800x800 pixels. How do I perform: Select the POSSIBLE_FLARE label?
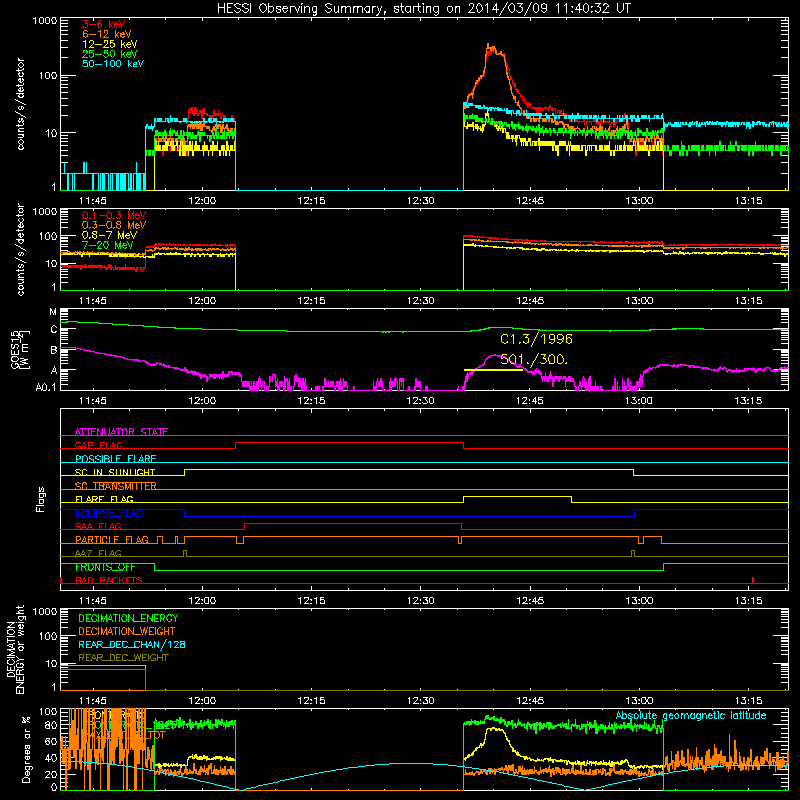pos(115,459)
